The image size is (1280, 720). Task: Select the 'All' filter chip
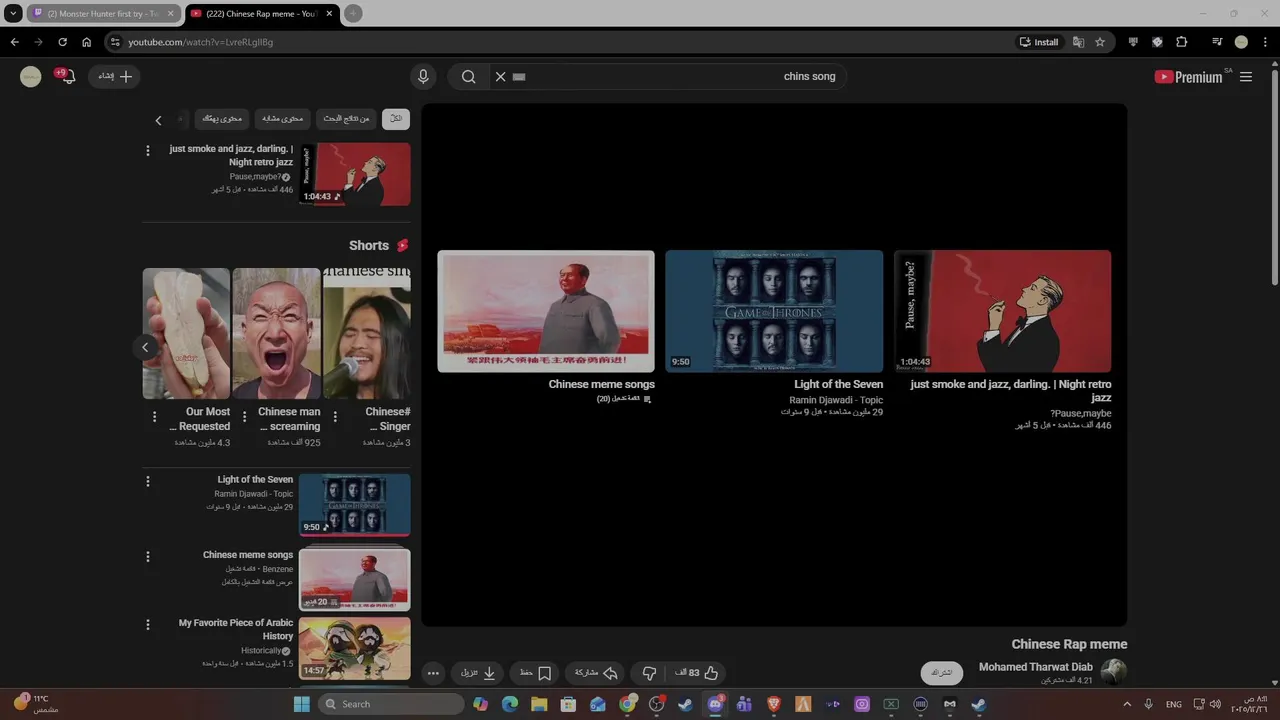396,118
